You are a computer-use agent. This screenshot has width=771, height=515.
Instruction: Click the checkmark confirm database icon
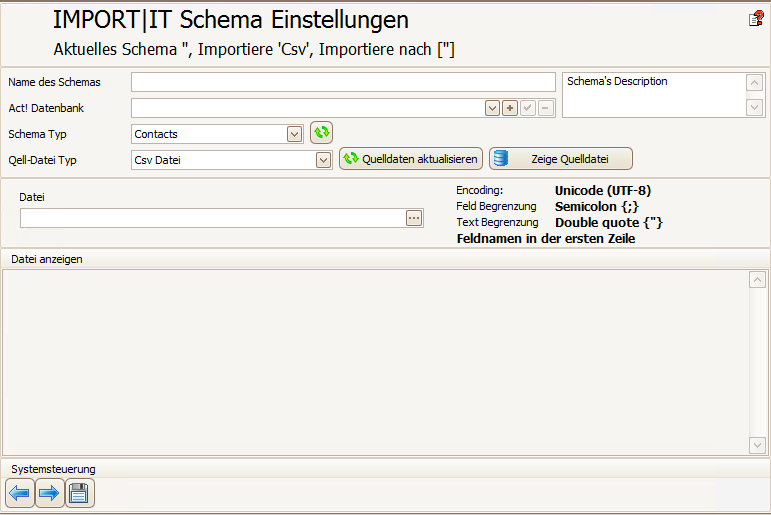click(528, 108)
